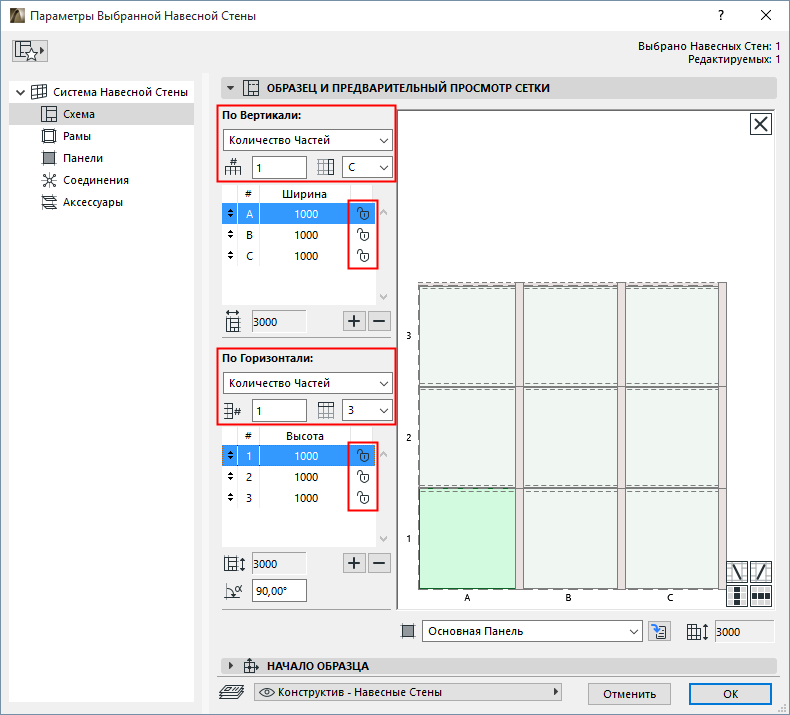Viewport: 790px width, 715px height.
Task: Open the horizontal Количество Частей dropdown
Action: [x=307, y=383]
